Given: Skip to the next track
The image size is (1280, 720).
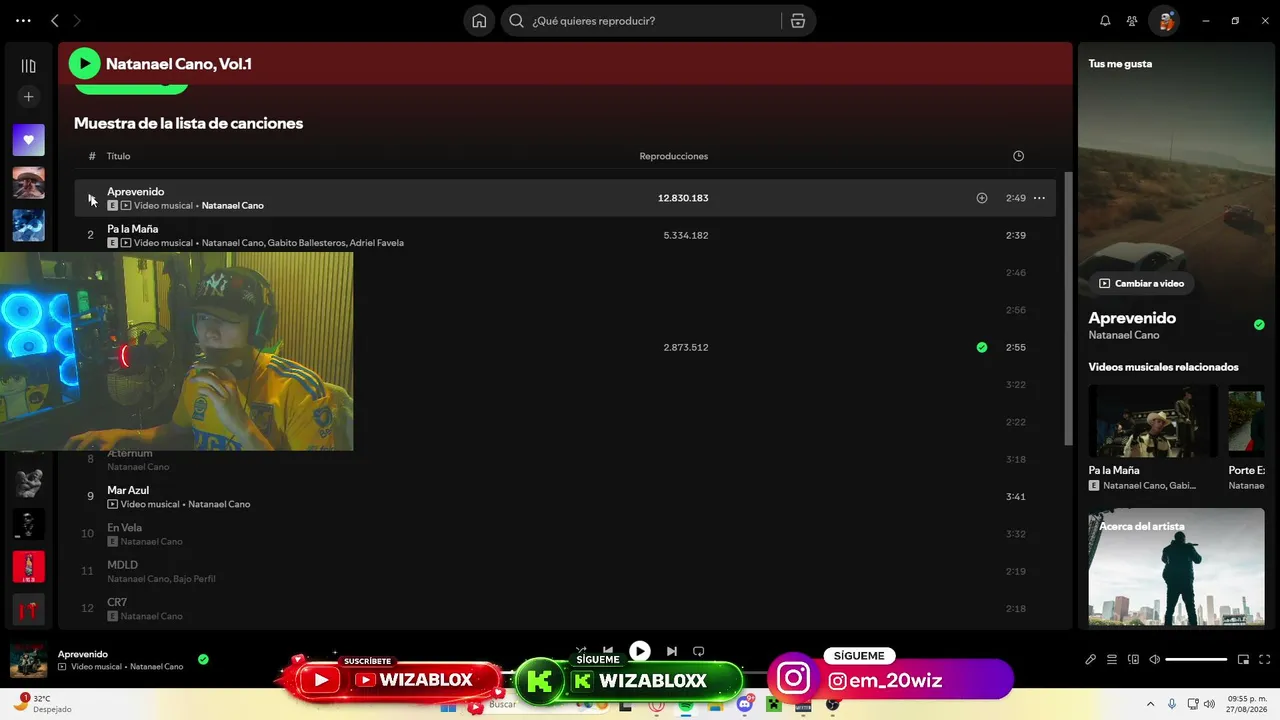Looking at the screenshot, I should point(672,651).
